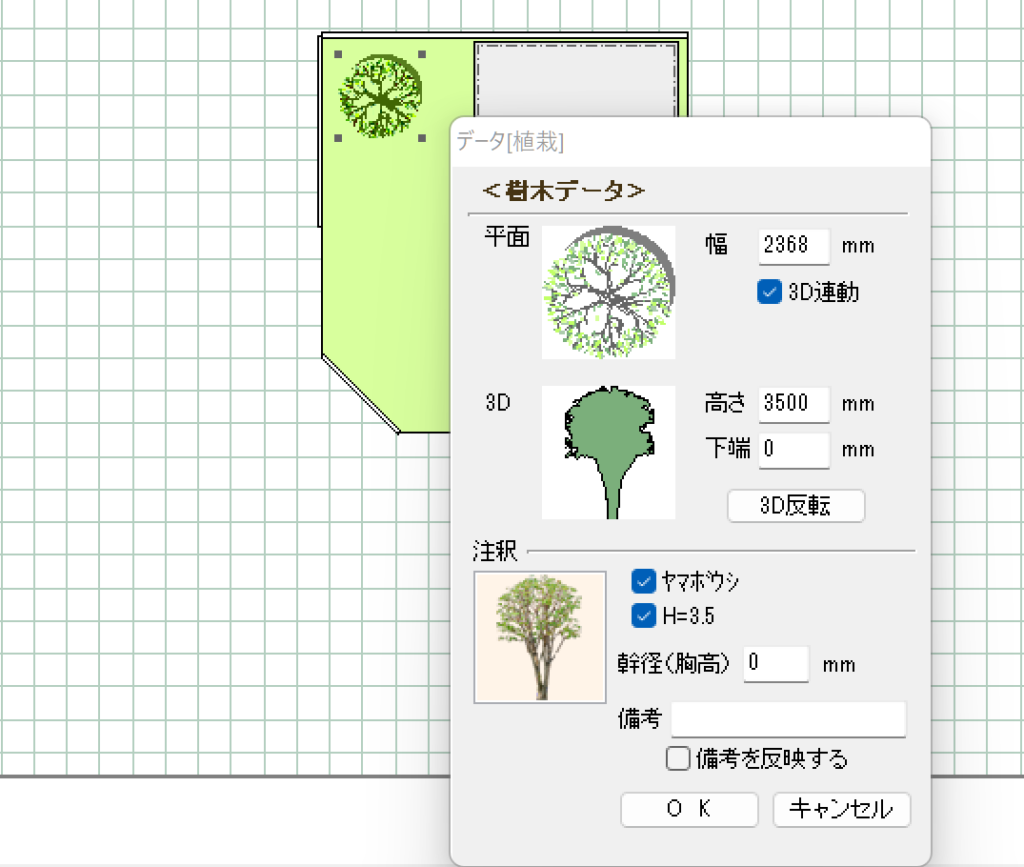This screenshot has width=1024, height=867.
Task: Confirm the dialog with the OK button
Action: (689, 809)
